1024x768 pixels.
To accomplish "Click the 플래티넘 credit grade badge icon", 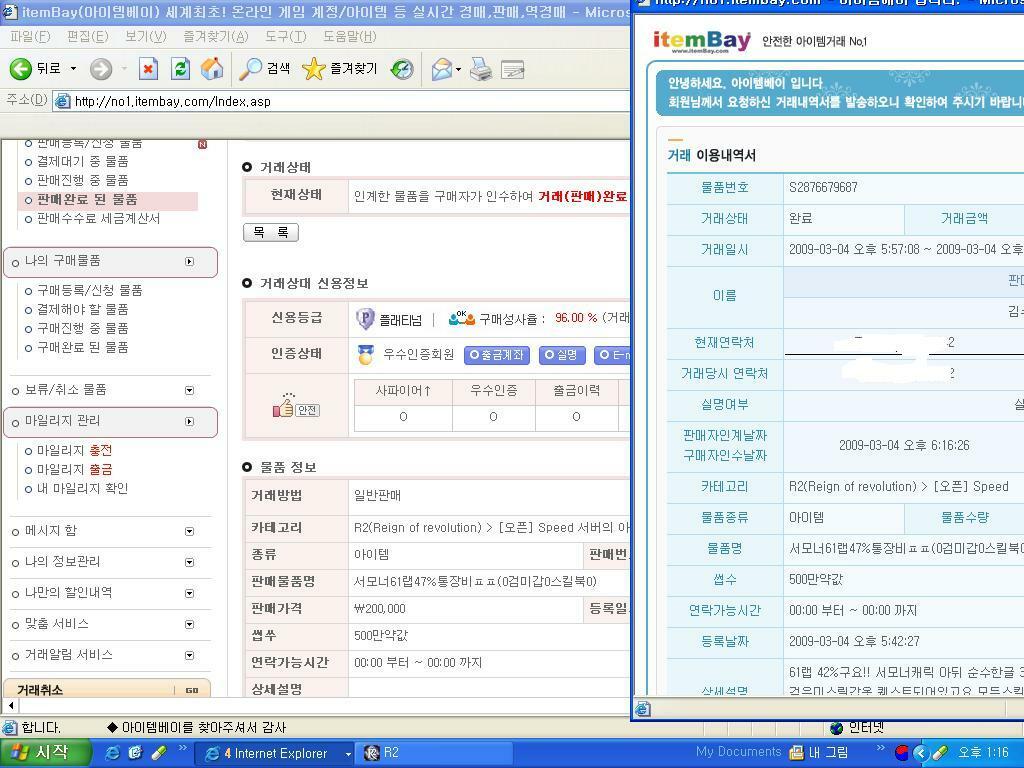I will [x=365, y=317].
